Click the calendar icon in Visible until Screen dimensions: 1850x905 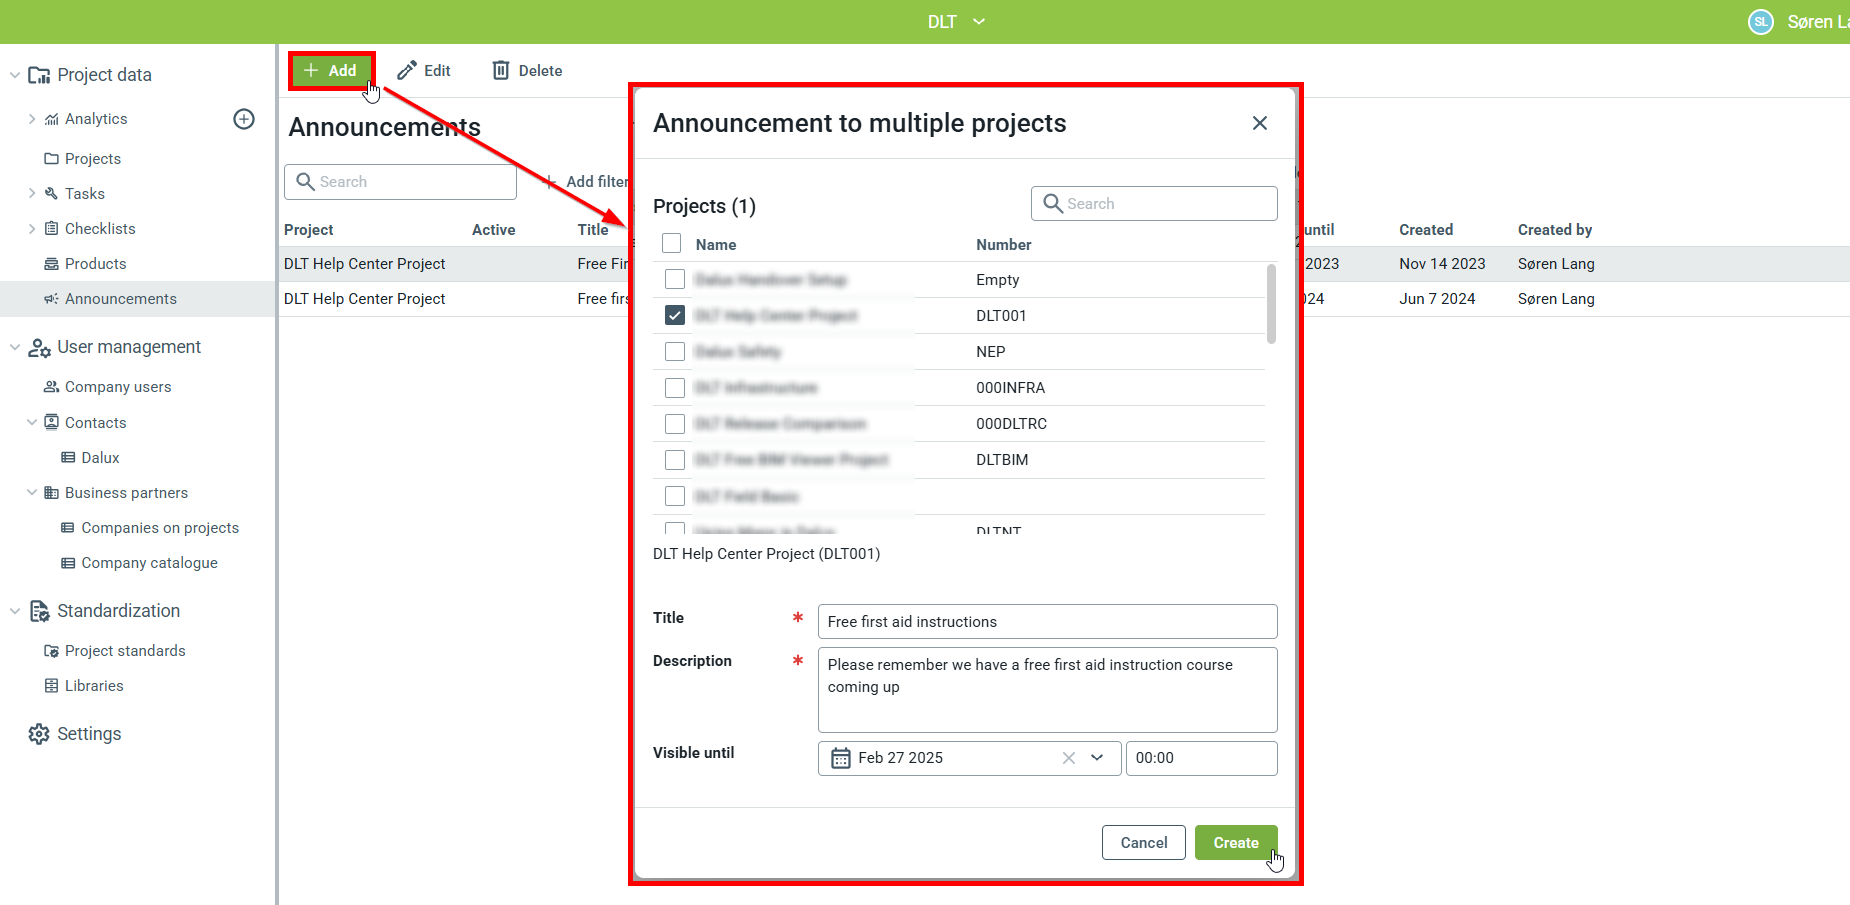[x=841, y=758]
